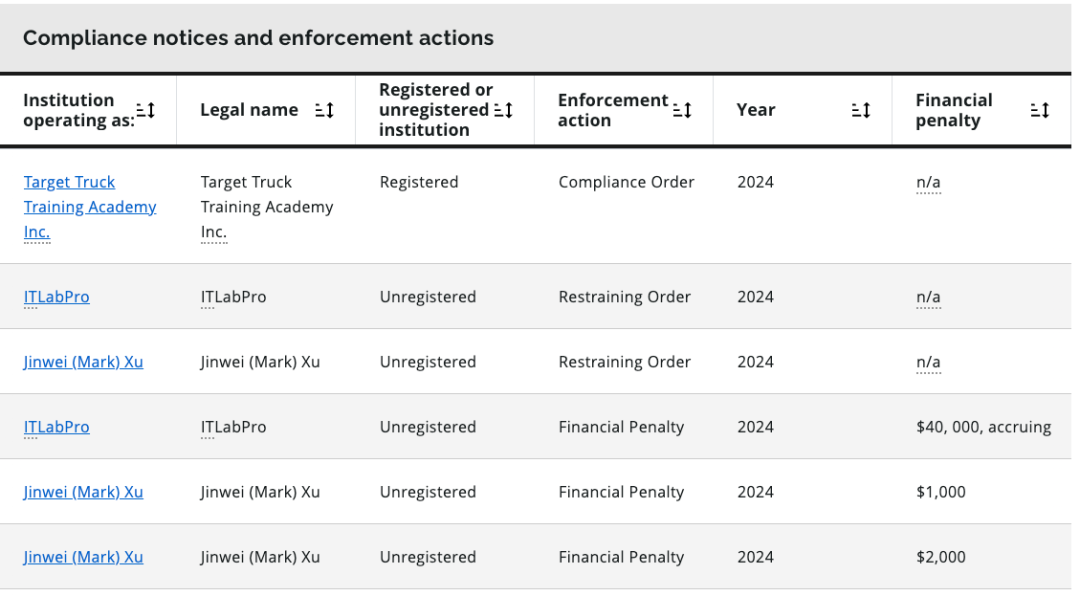Sort by Institution operating as column icon
This screenshot has width=1080, height=596.
coord(145,110)
